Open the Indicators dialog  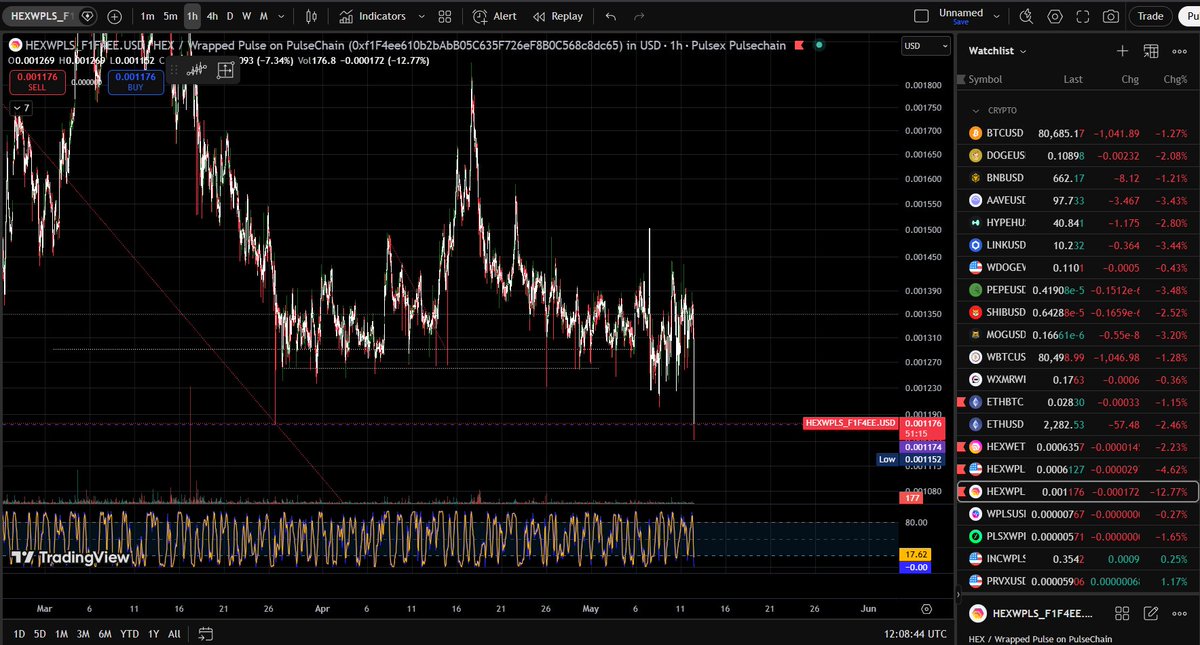(x=372, y=16)
